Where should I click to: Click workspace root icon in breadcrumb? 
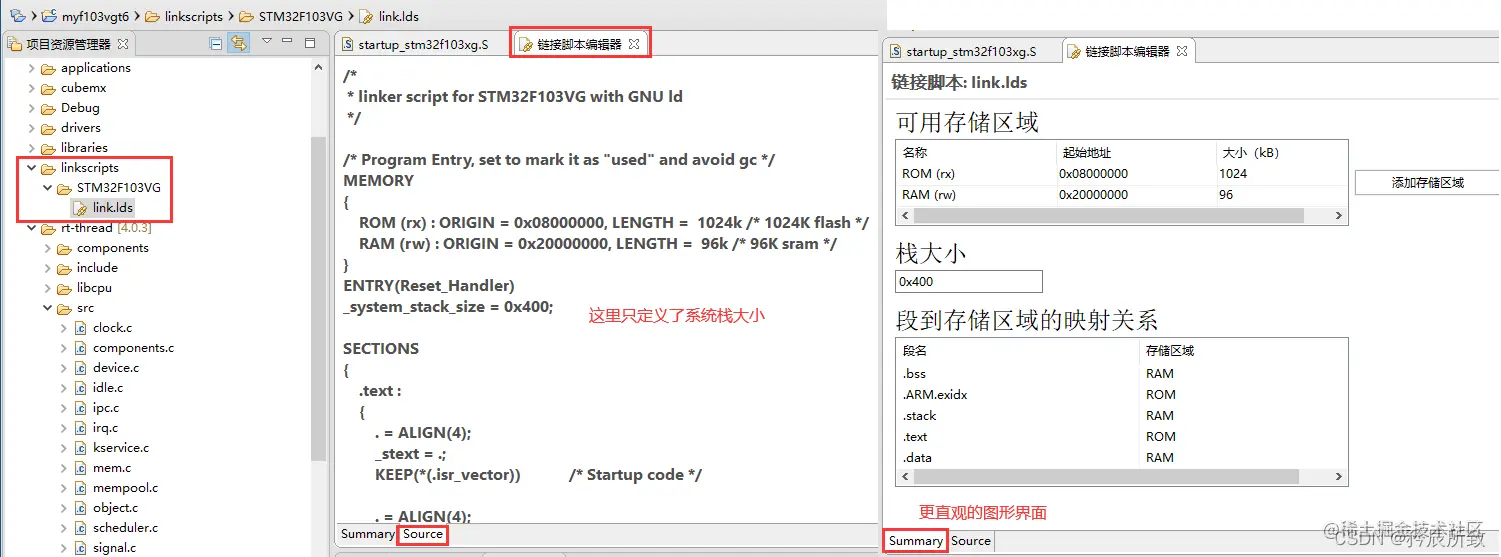[x=17, y=16]
